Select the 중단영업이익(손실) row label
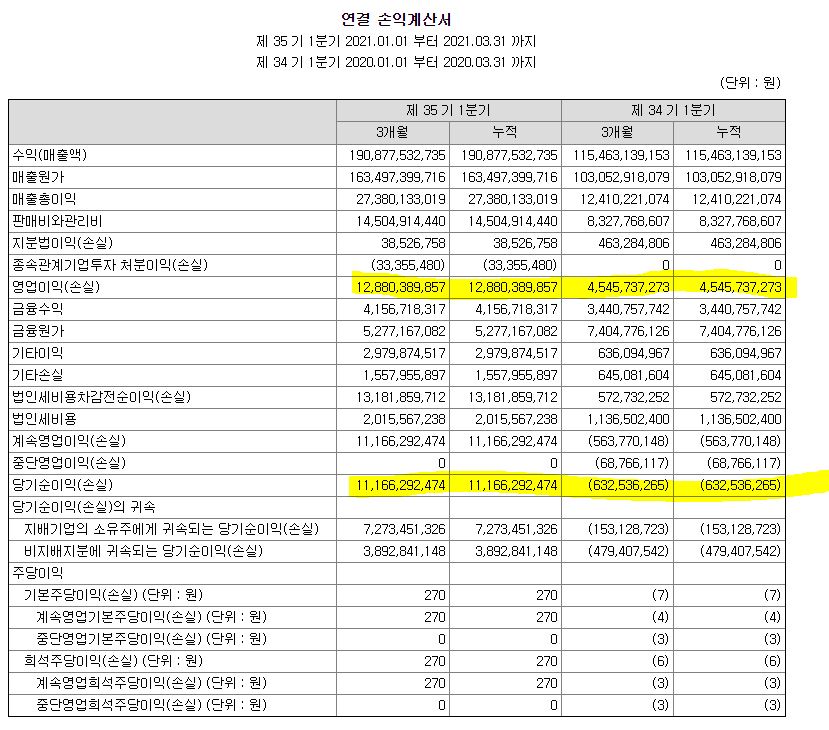This screenshot has width=829, height=730. coord(69,463)
